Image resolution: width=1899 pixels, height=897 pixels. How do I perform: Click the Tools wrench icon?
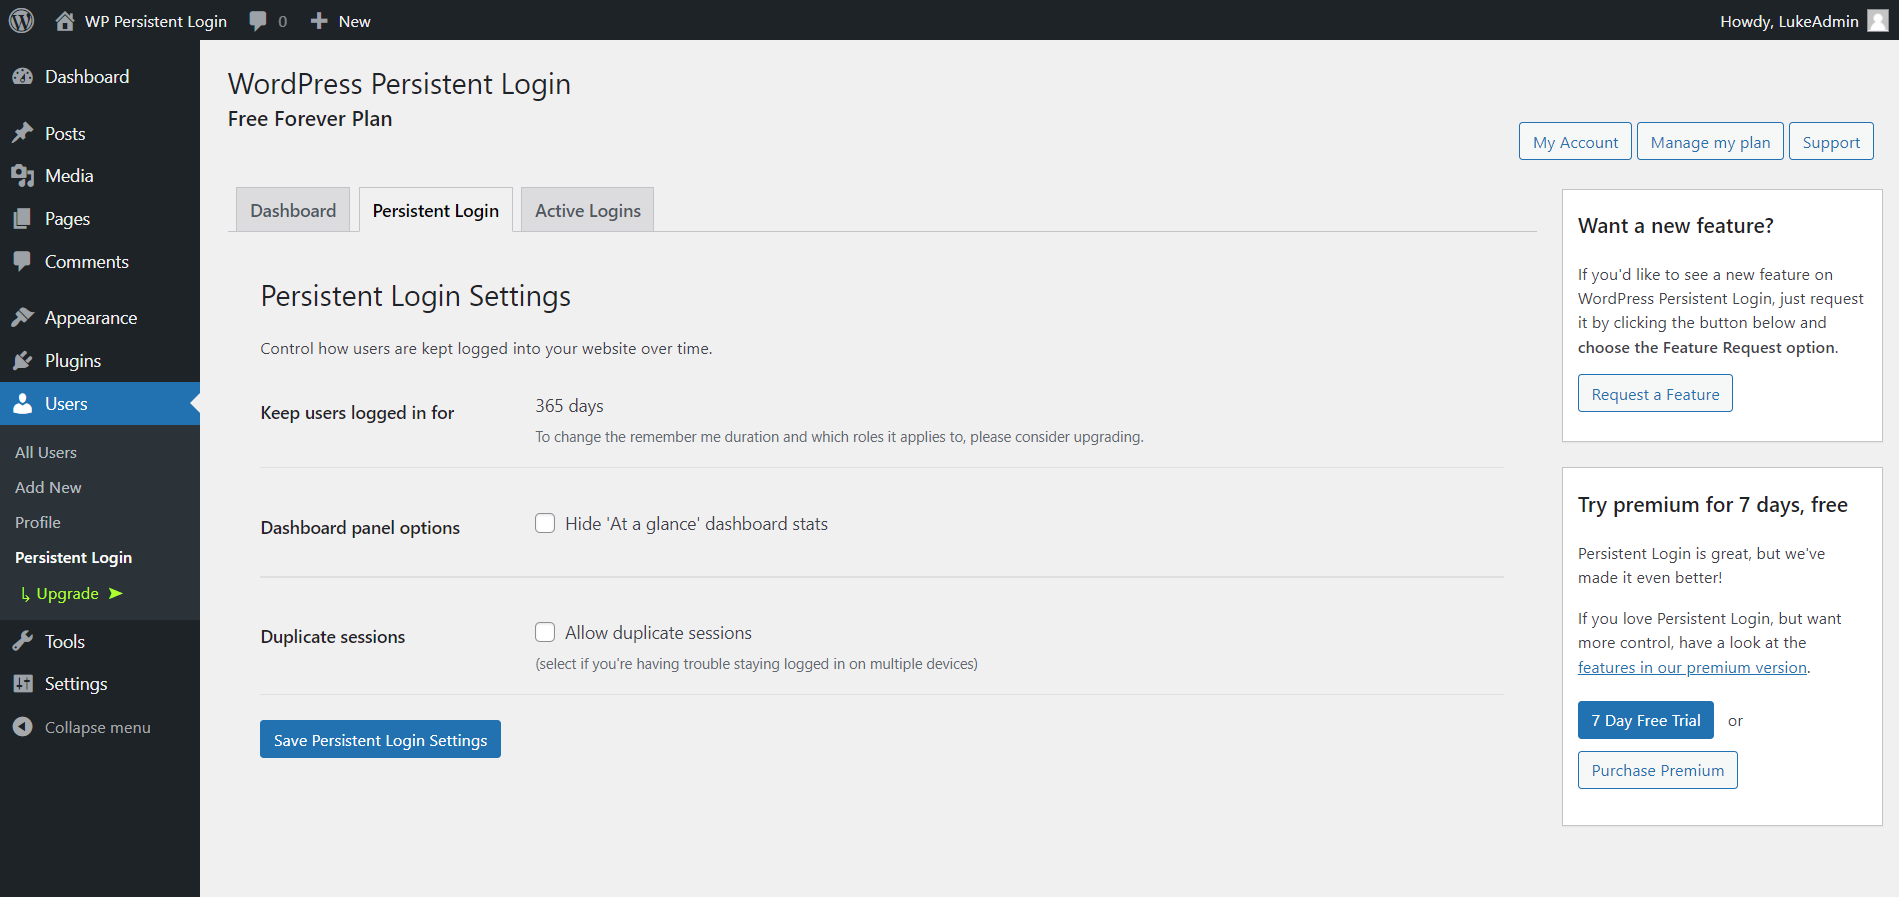coord(23,642)
